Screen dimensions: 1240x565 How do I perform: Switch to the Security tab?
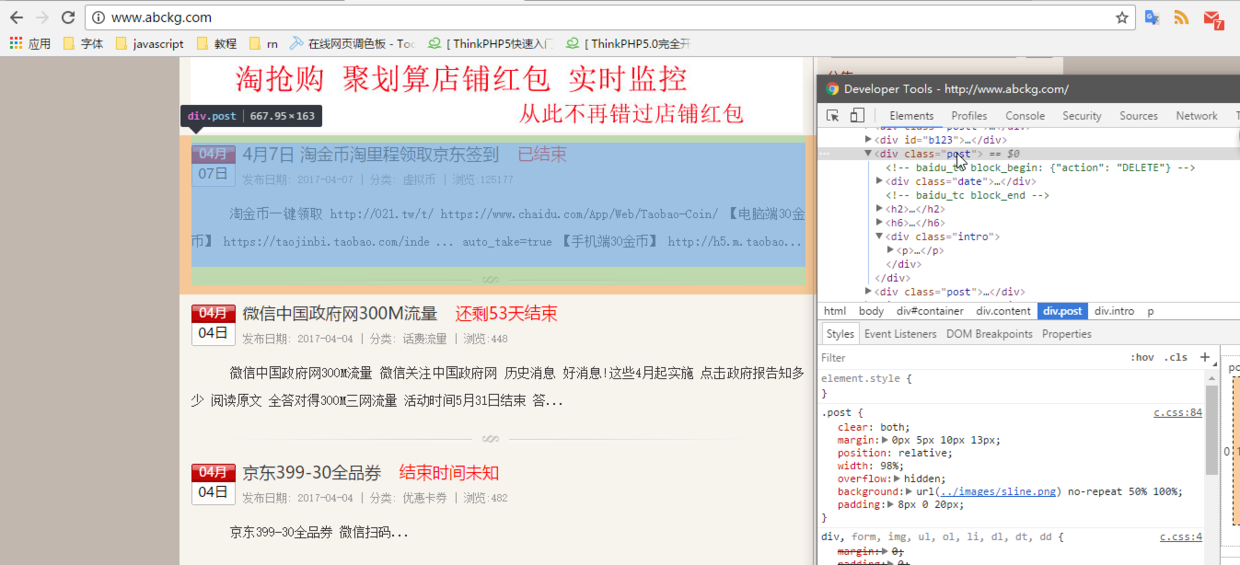pyautogui.click(x=1082, y=116)
